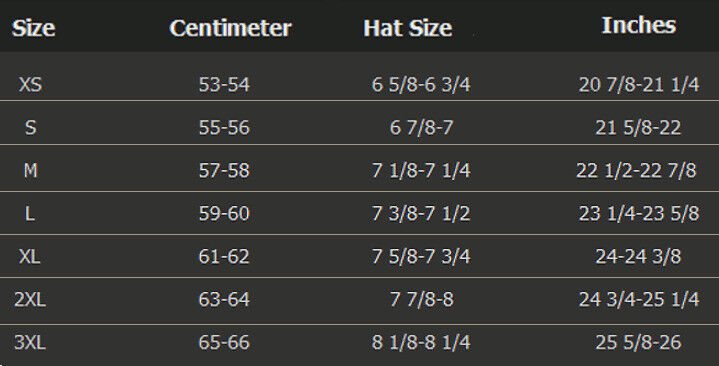Select inches value 22 1/2-22 7/8
The image size is (719, 366).
coord(636,171)
